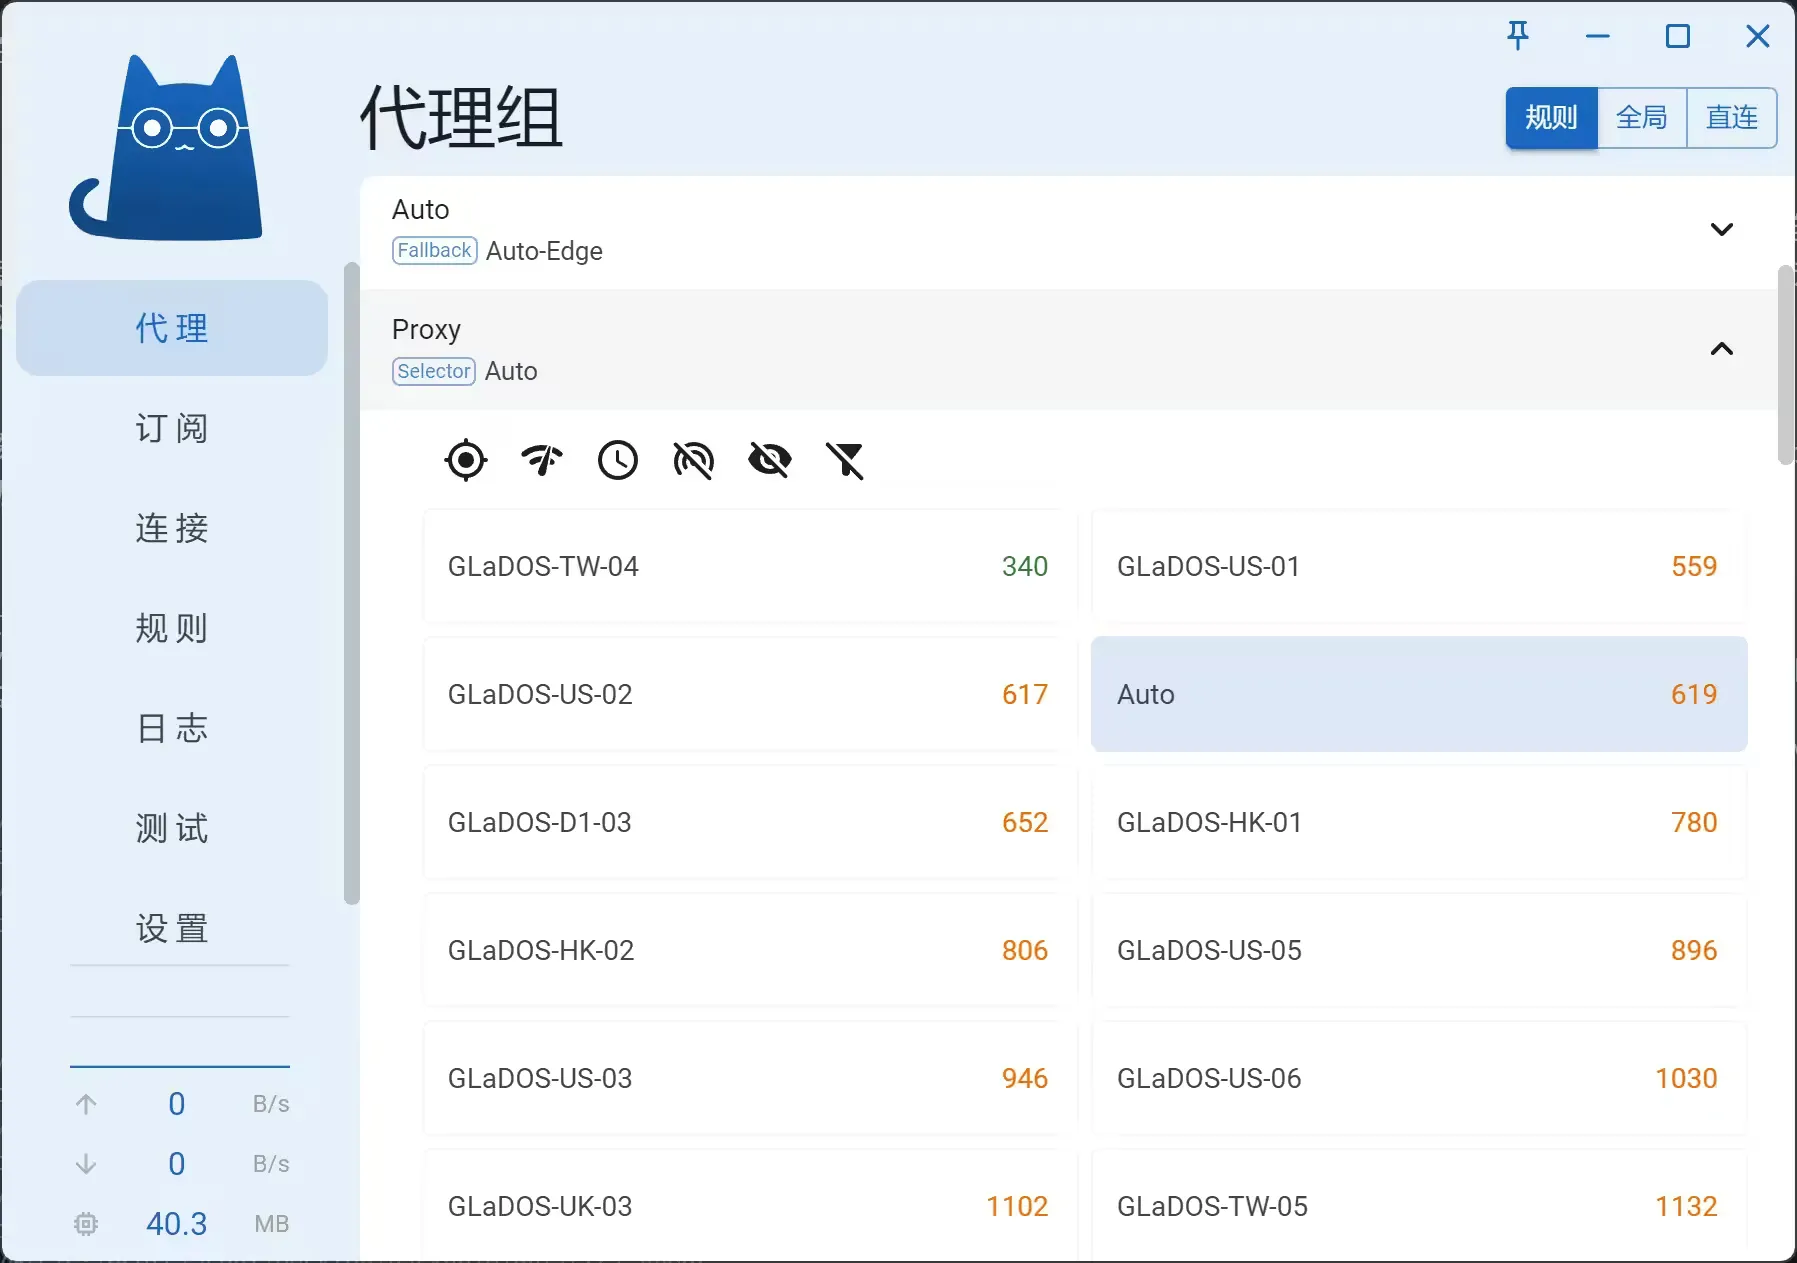Click the locate current proxy target icon

pos(465,460)
